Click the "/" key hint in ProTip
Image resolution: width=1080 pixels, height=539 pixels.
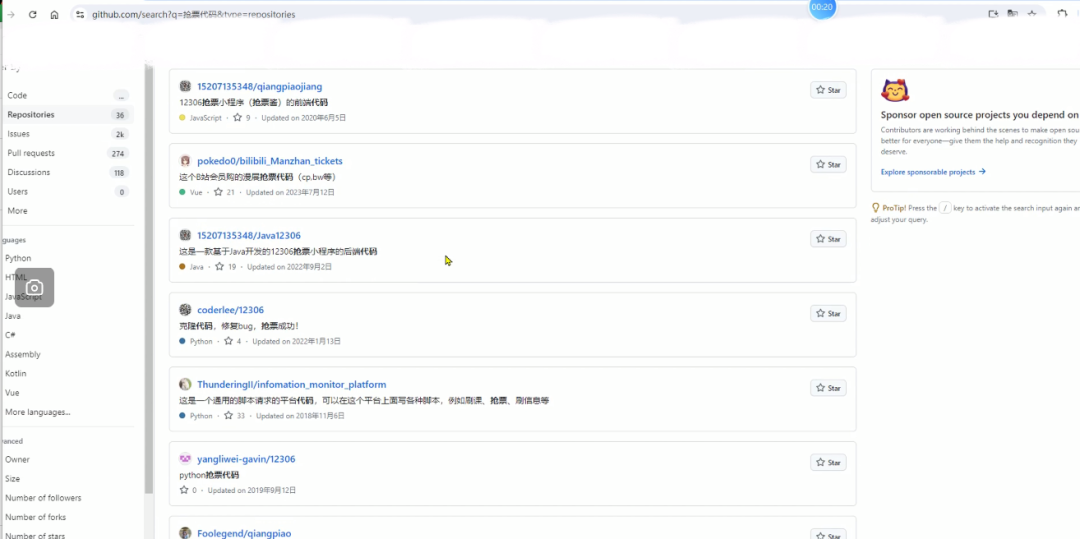pyautogui.click(x=945, y=208)
